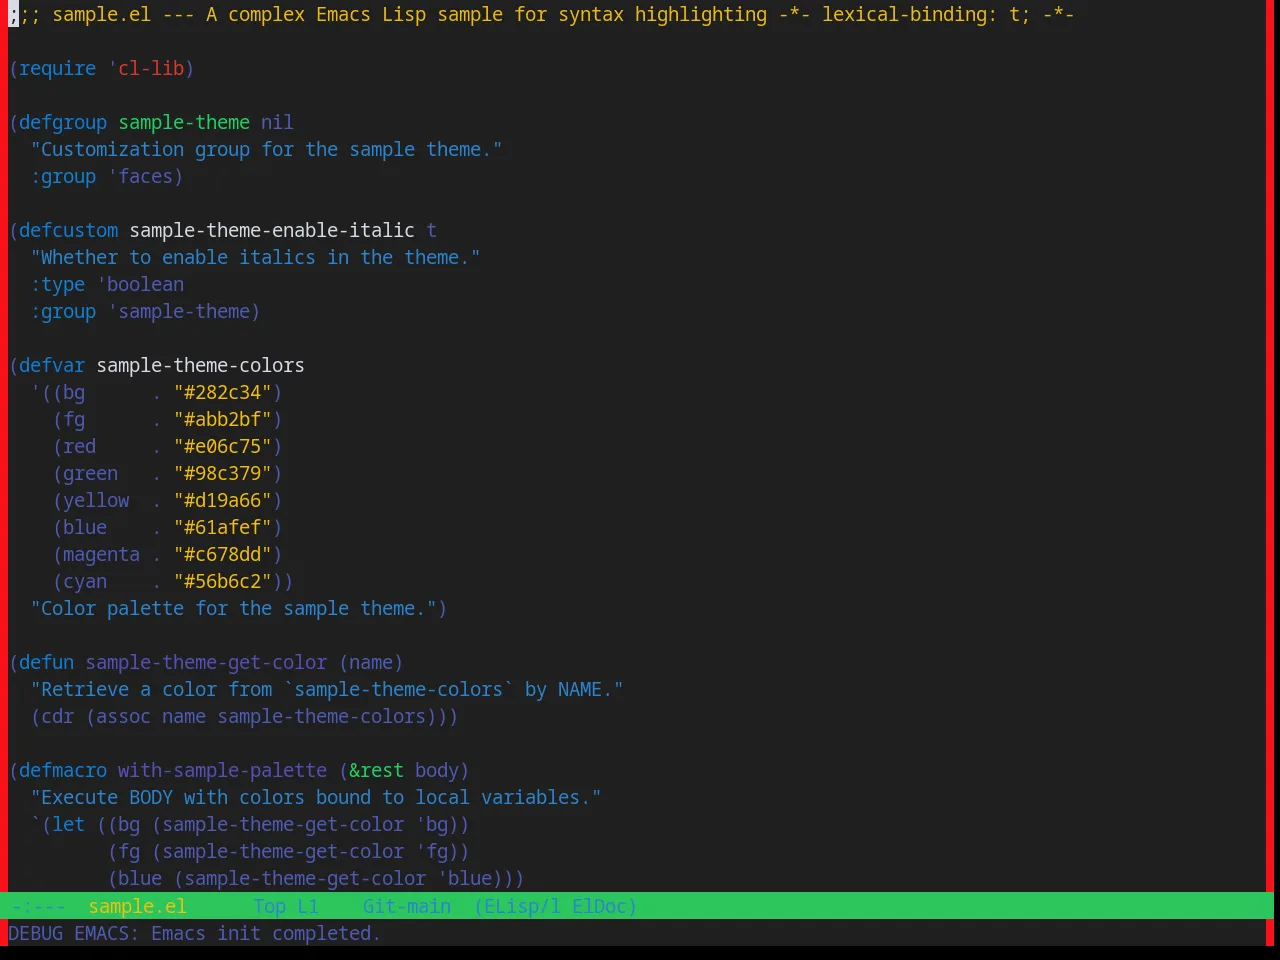
Task: Click the docstring 'Color palette for the sample theme.'
Action: tap(233, 608)
